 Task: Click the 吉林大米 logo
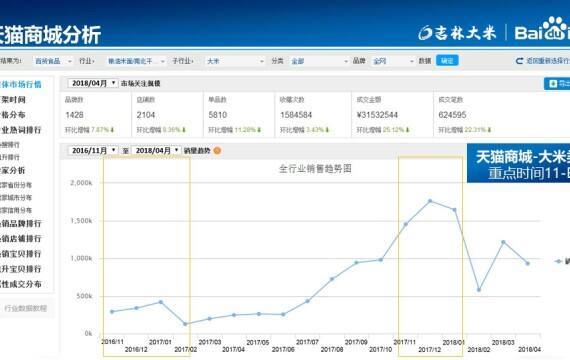(457, 33)
